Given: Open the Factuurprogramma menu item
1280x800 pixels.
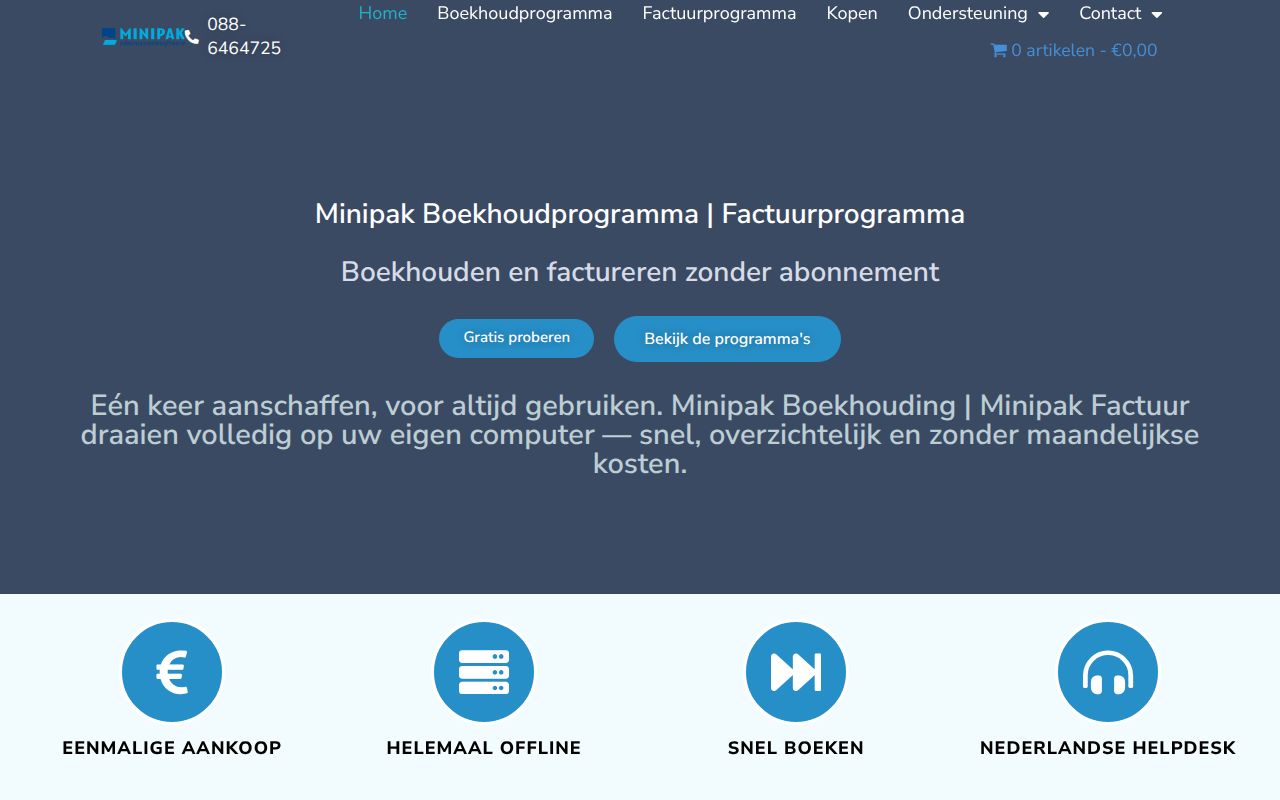Looking at the screenshot, I should click(720, 13).
